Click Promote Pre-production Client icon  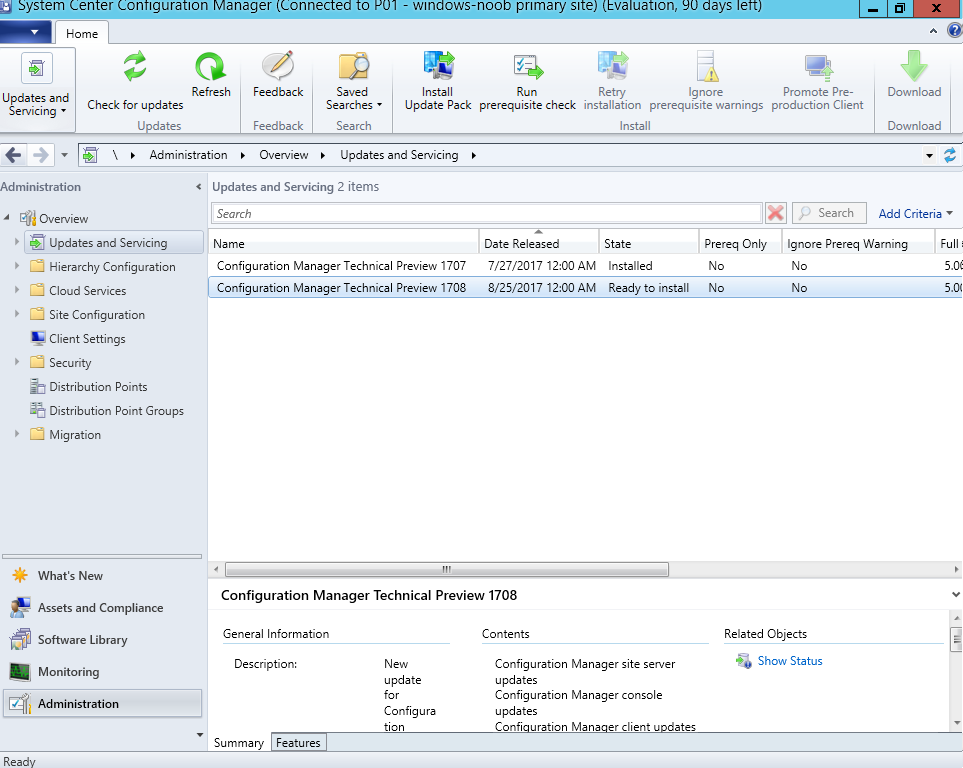point(817,67)
